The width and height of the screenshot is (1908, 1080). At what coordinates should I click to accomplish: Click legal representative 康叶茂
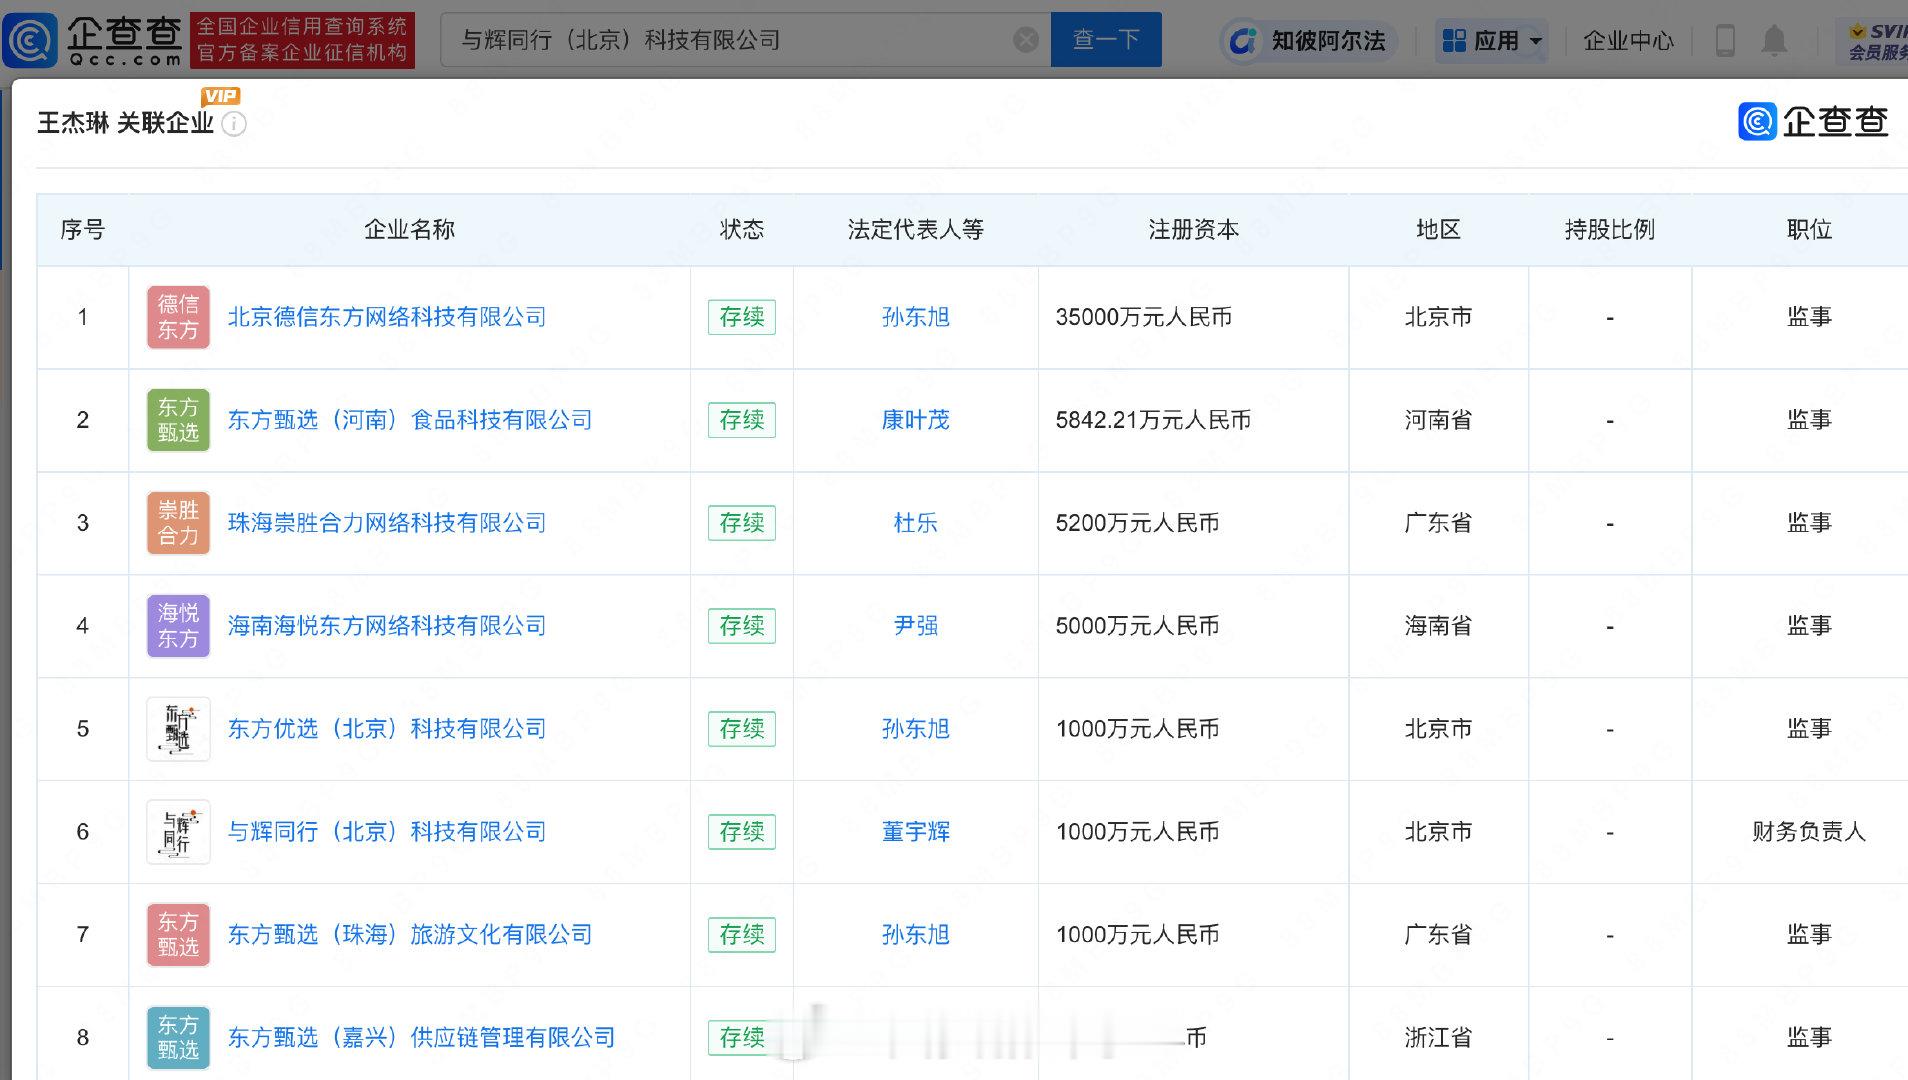coord(915,420)
